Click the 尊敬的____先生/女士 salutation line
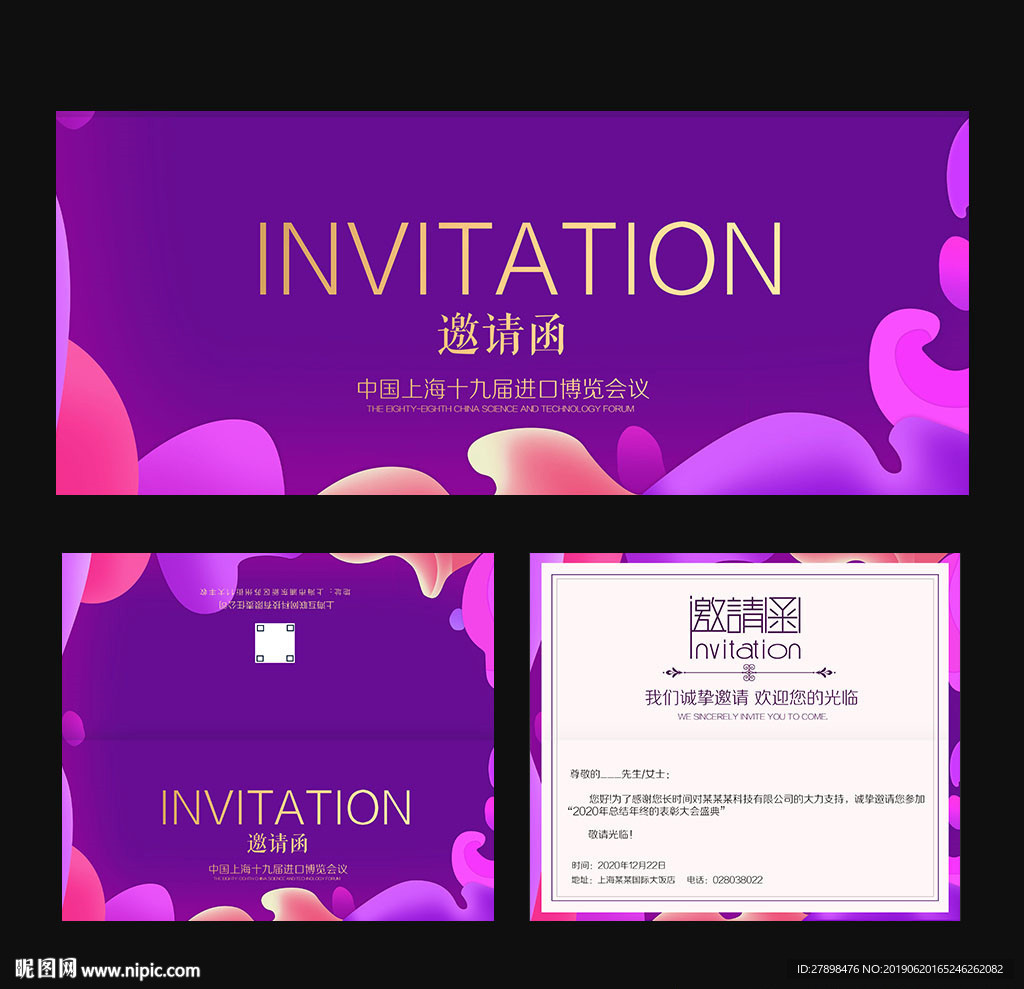 click(620, 774)
